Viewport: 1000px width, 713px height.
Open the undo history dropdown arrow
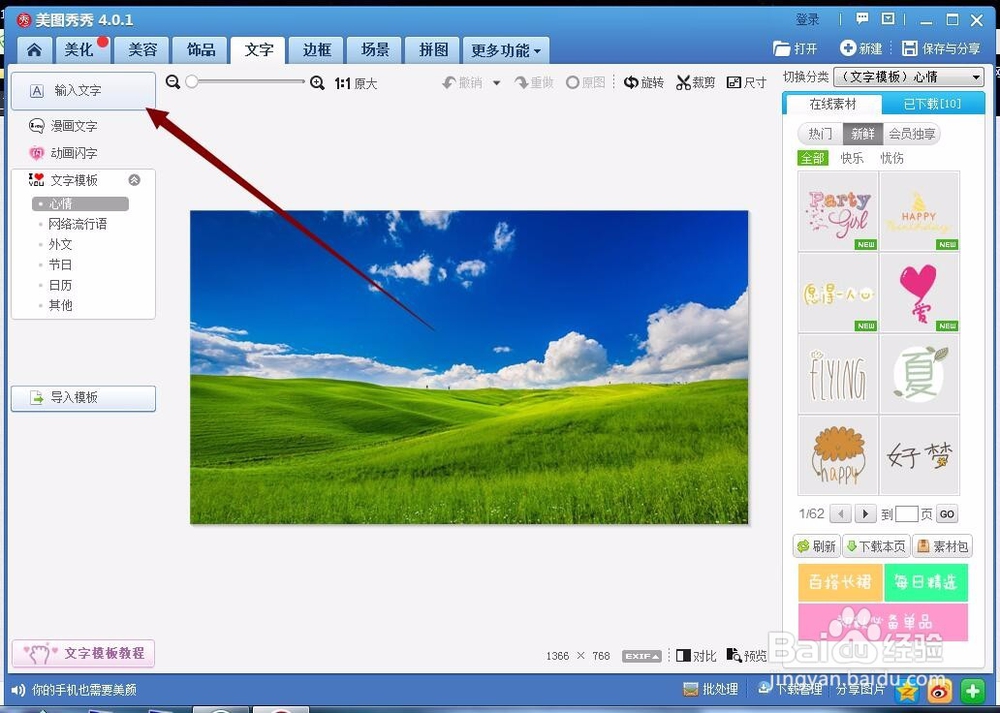point(496,83)
